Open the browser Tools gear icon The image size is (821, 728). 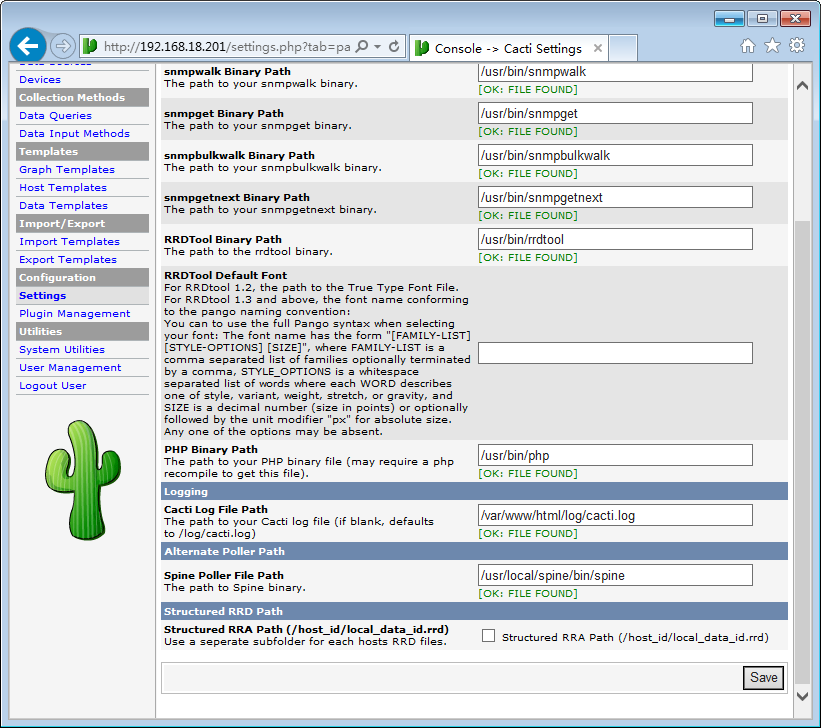(797, 46)
